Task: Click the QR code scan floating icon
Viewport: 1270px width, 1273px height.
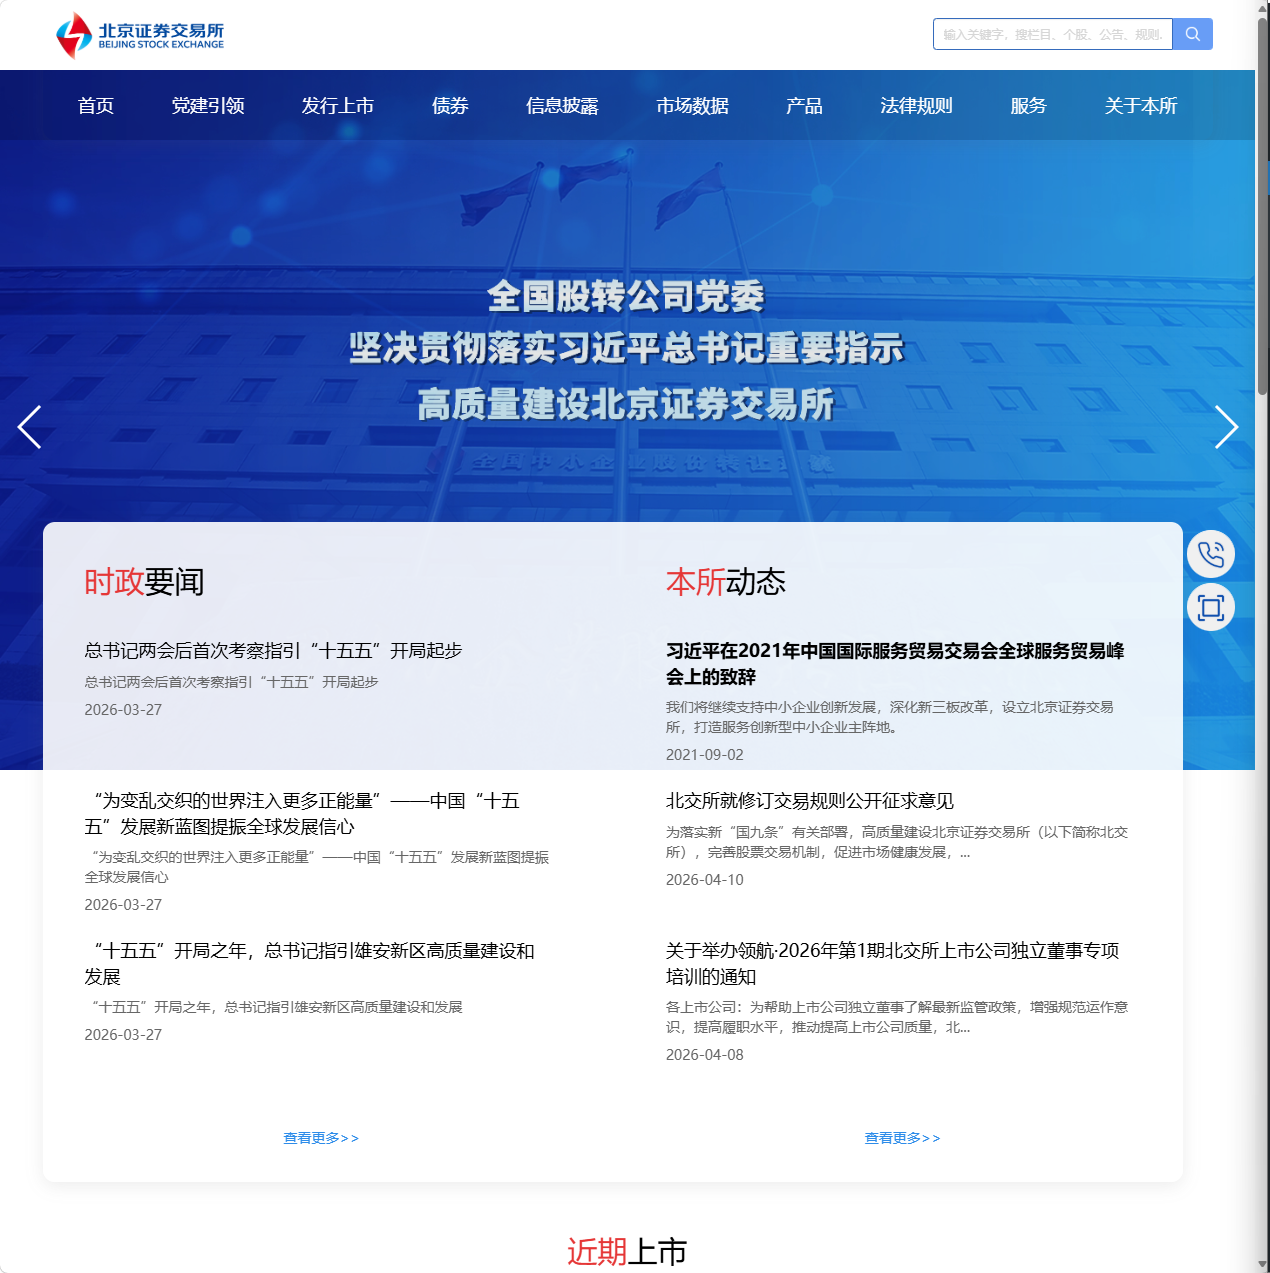Action: pos(1210,607)
